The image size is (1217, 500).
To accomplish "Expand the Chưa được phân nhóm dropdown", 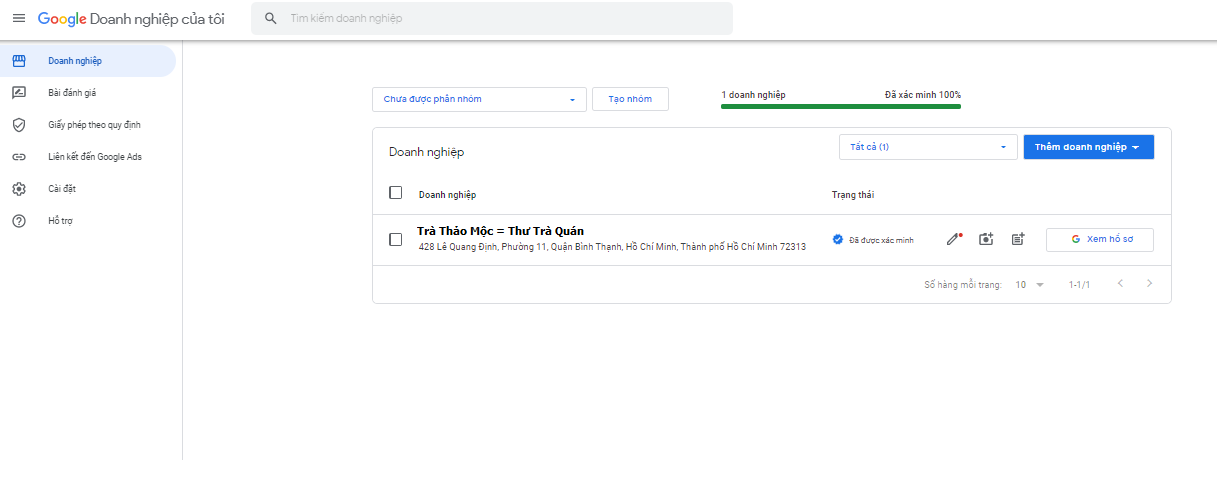I will pyautogui.click(x=479, y=99).
